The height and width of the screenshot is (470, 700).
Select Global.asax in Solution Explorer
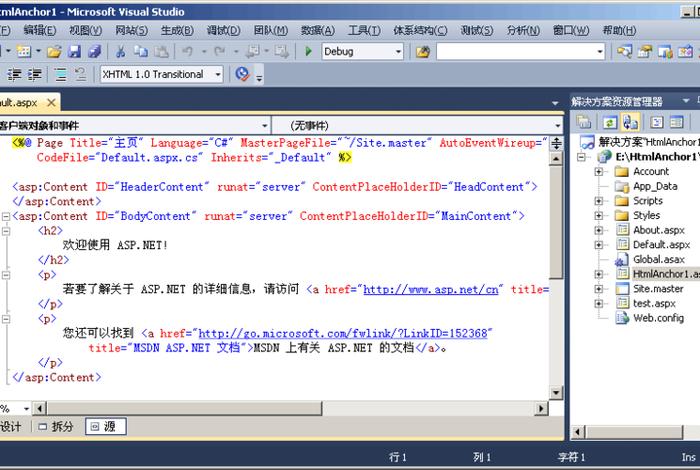(658, 259)
